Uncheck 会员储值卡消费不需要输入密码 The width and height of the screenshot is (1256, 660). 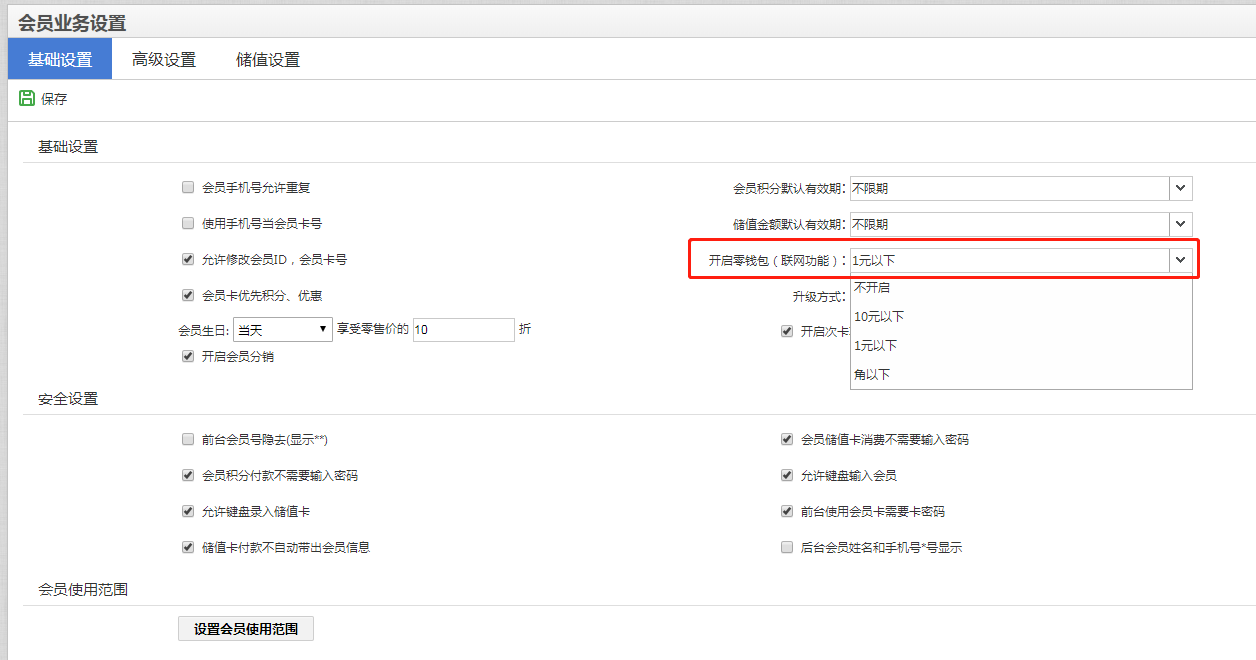787,439
